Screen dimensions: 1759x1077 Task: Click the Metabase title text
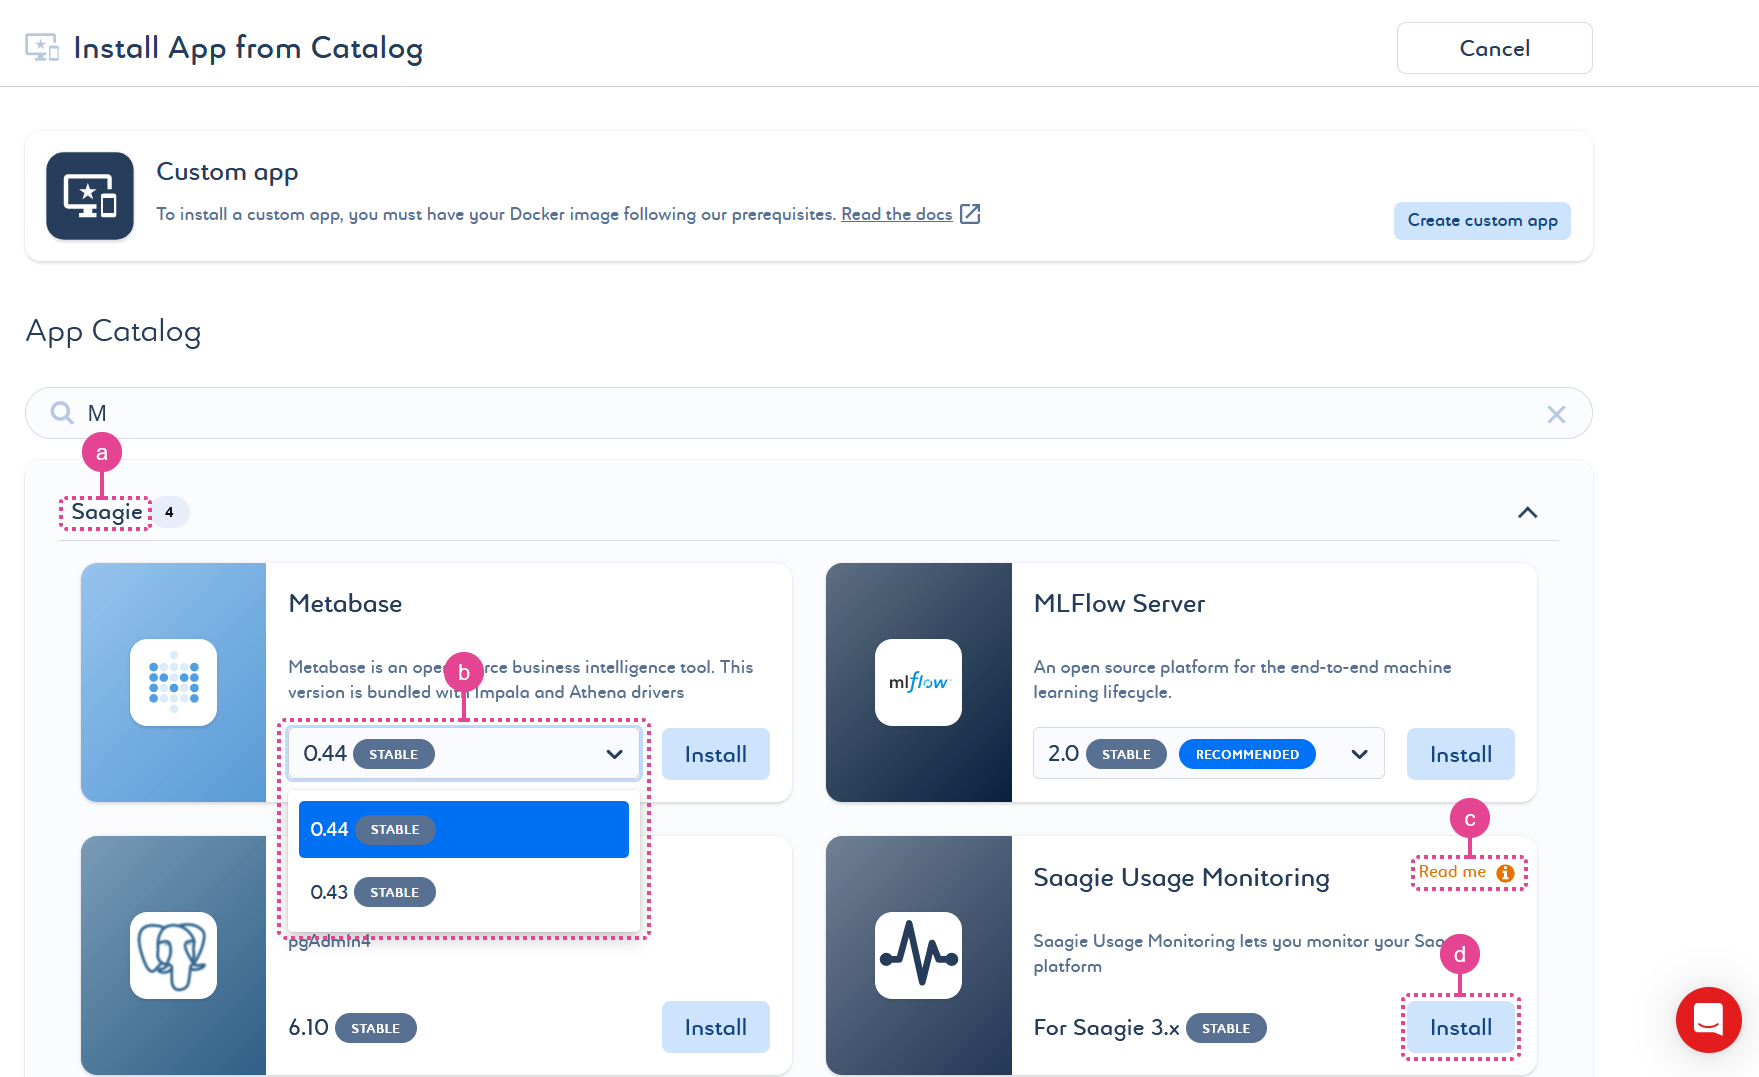(x=345, y=604)
